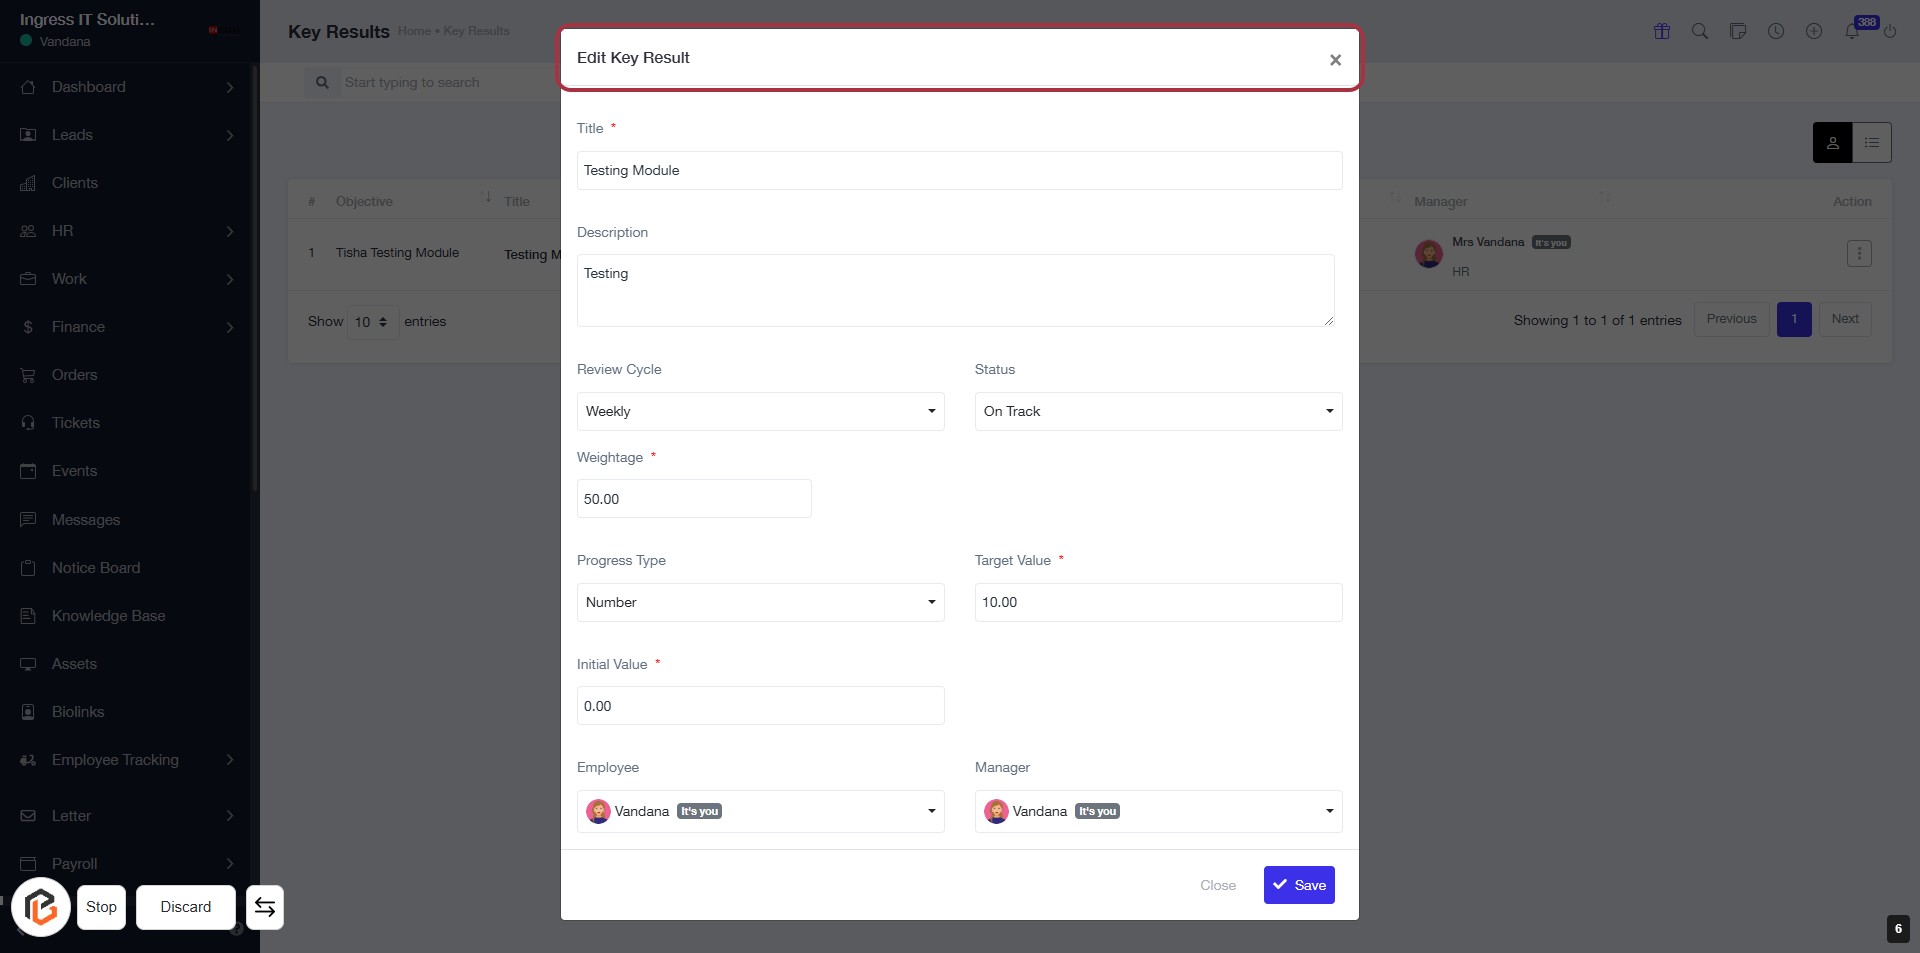1920x953 pixels.
Task: Click the clock timer icon
Action: (1776, 31)
